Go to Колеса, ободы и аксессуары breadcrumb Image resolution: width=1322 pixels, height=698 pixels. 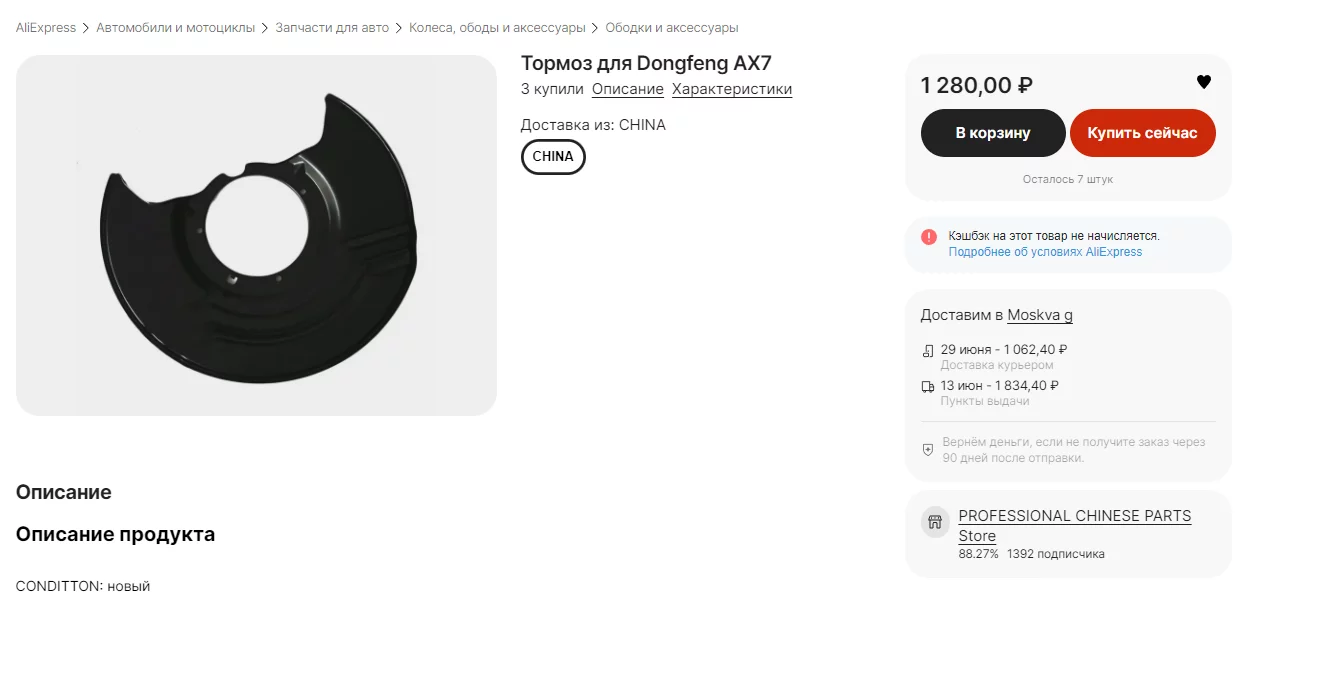coord(497,28)
